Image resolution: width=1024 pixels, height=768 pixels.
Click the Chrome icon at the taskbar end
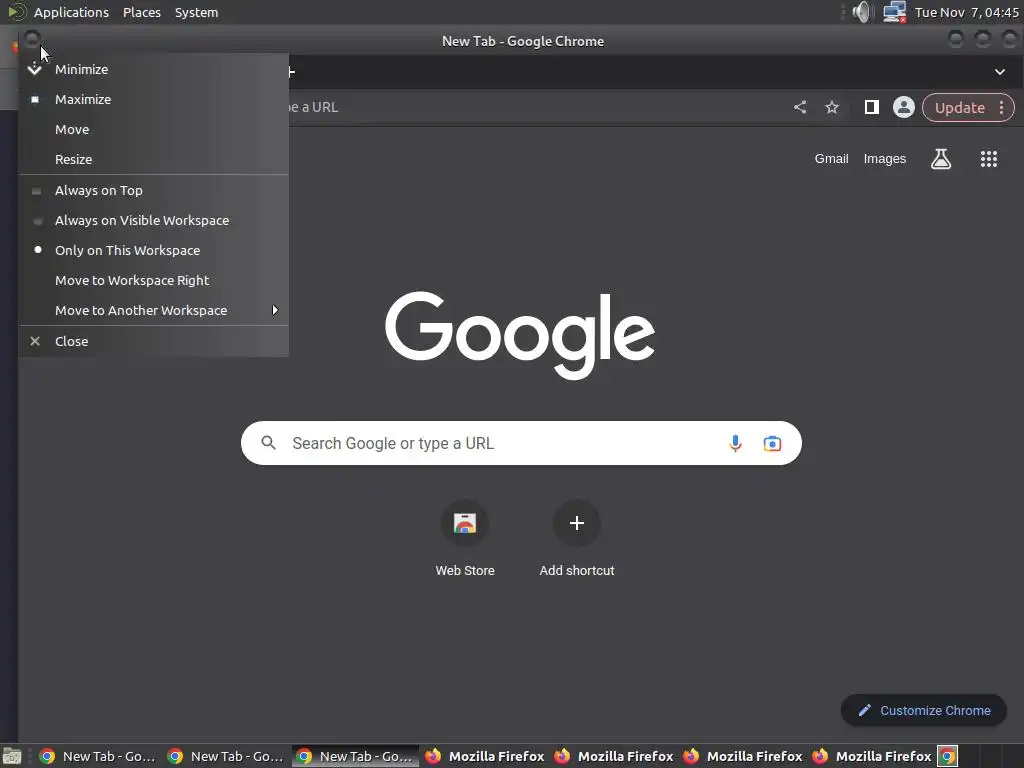tap(948, 756)
